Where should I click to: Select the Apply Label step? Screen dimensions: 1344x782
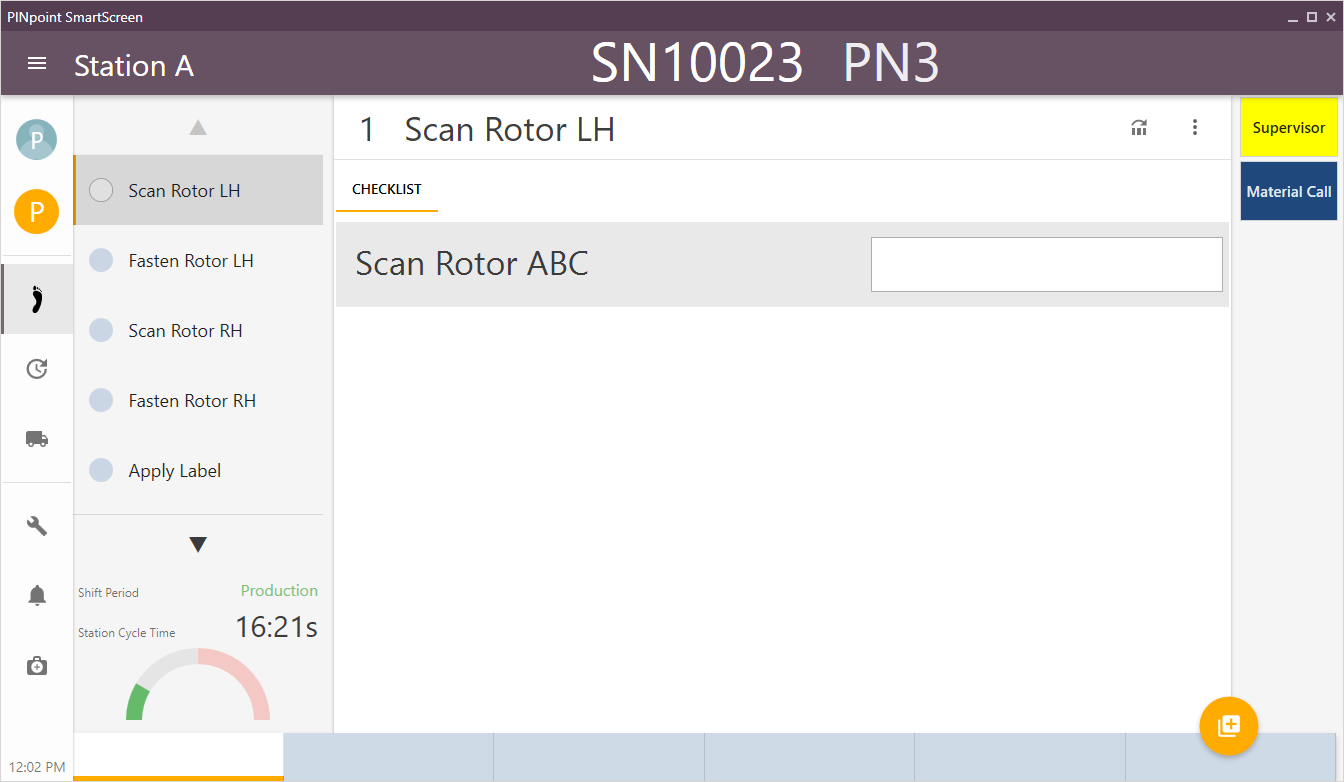(x=198, y=470)
